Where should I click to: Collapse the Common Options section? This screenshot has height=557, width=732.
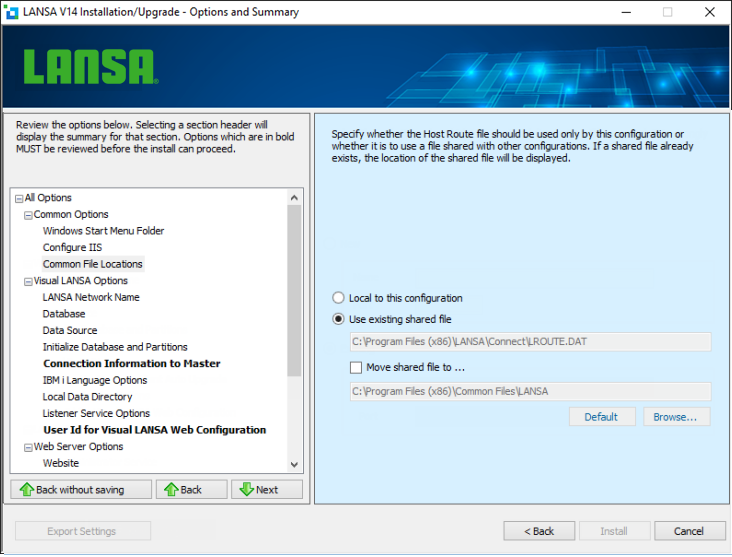[28, 215]
